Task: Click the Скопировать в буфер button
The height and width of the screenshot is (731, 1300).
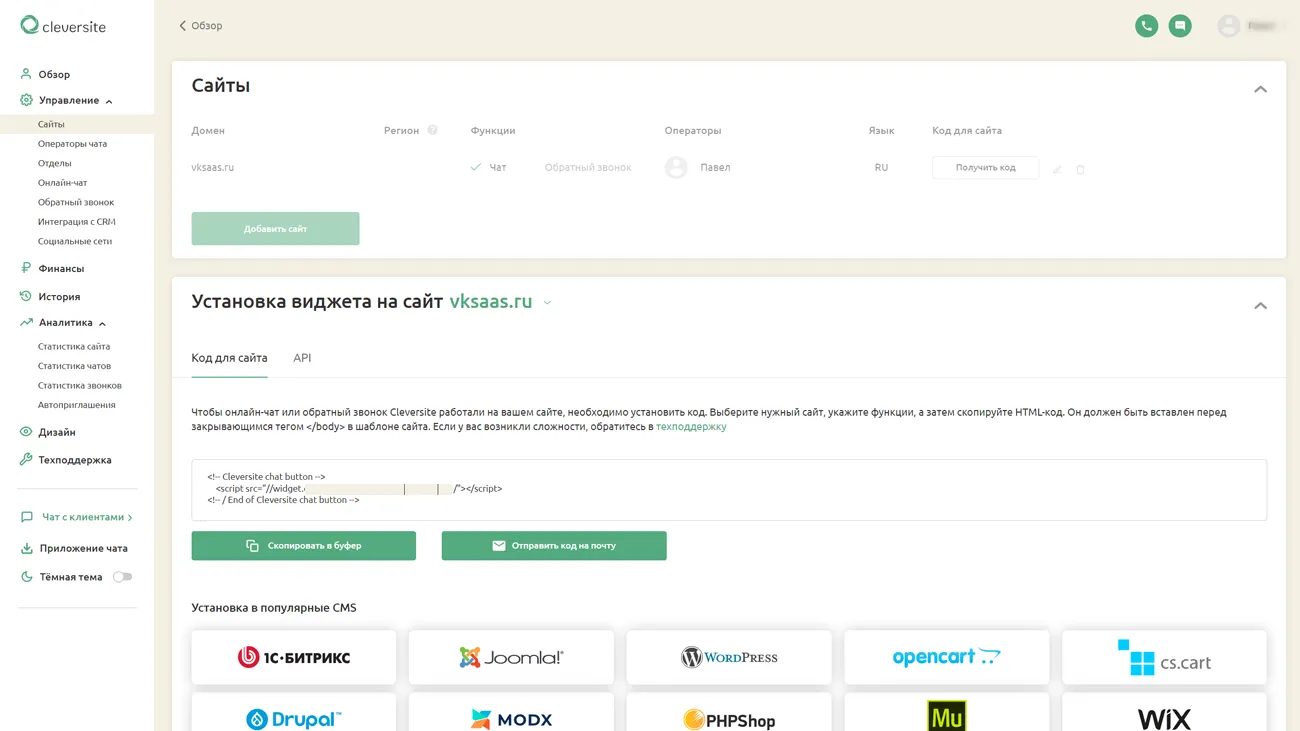Action: pyautogui.click(x=303, y=546)
